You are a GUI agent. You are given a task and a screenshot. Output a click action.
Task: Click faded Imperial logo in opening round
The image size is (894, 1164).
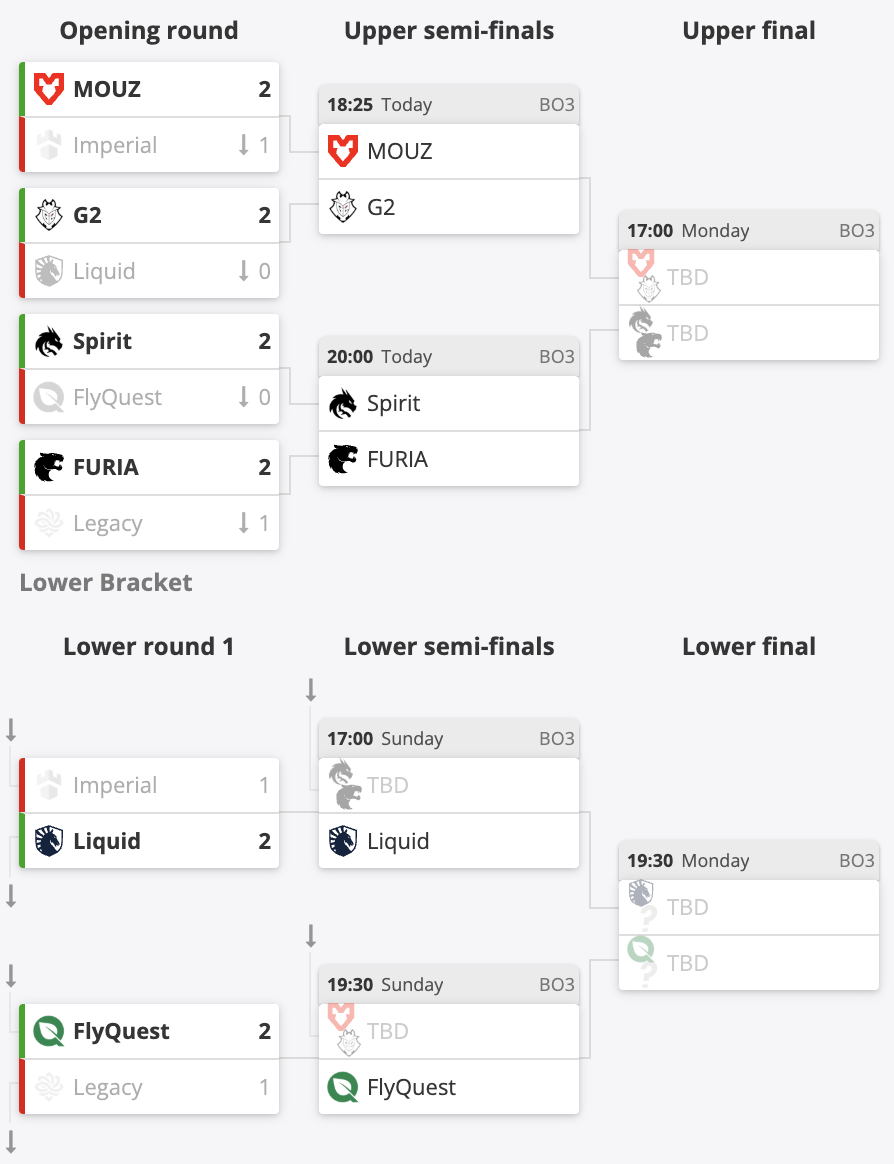[x=49, y=145]
